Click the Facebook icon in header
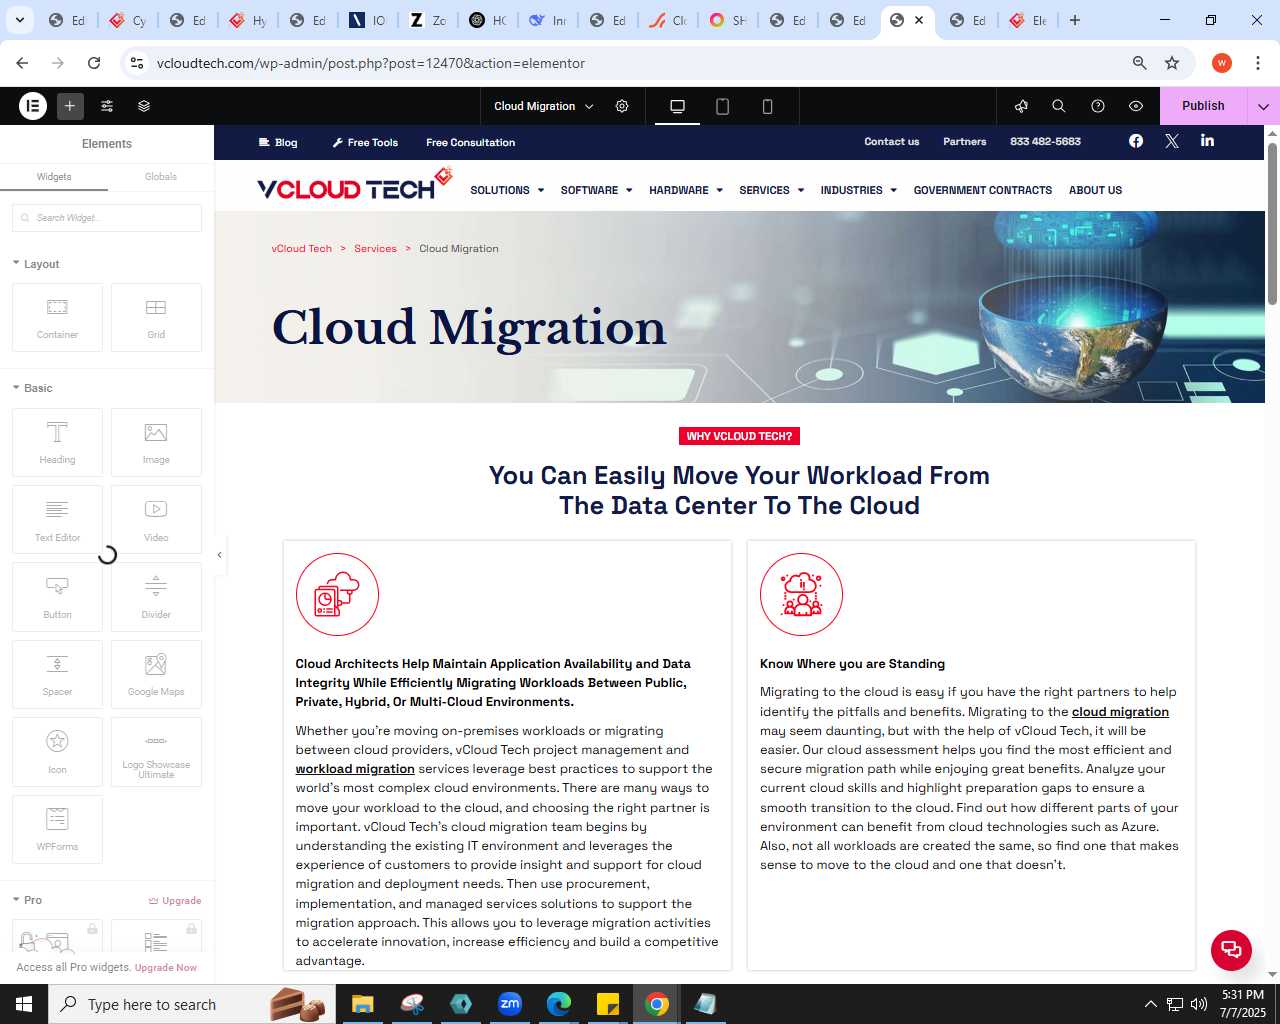 click(x=1136, y=141)
